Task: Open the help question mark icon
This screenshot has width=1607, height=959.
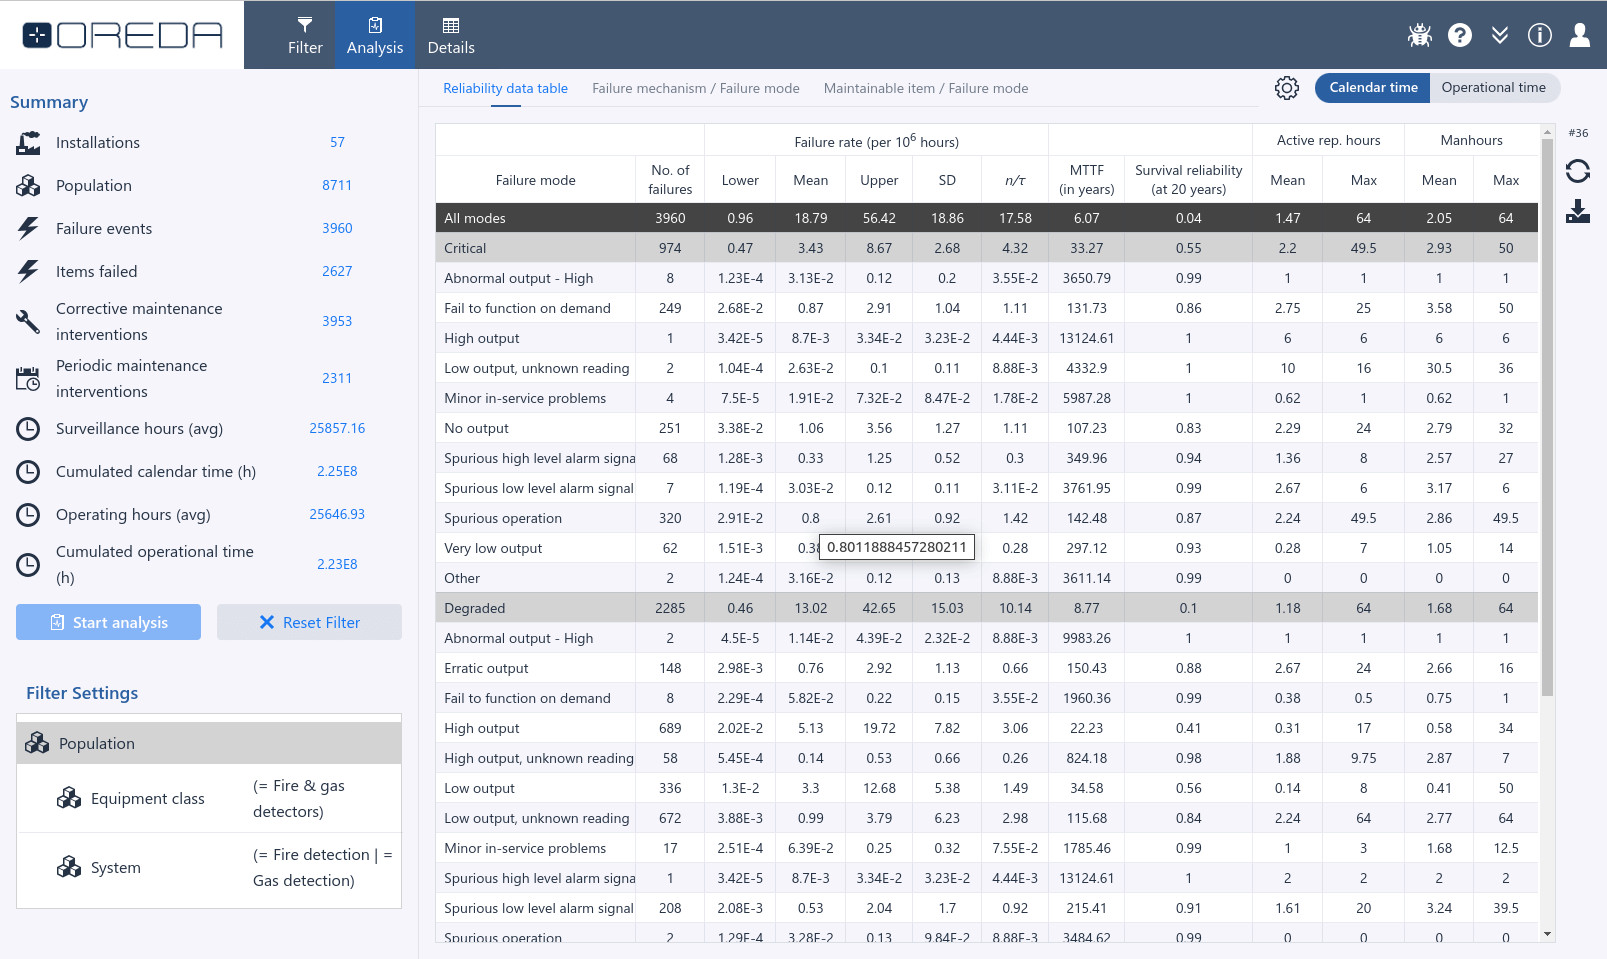Action: click(x=1459, y=35)
